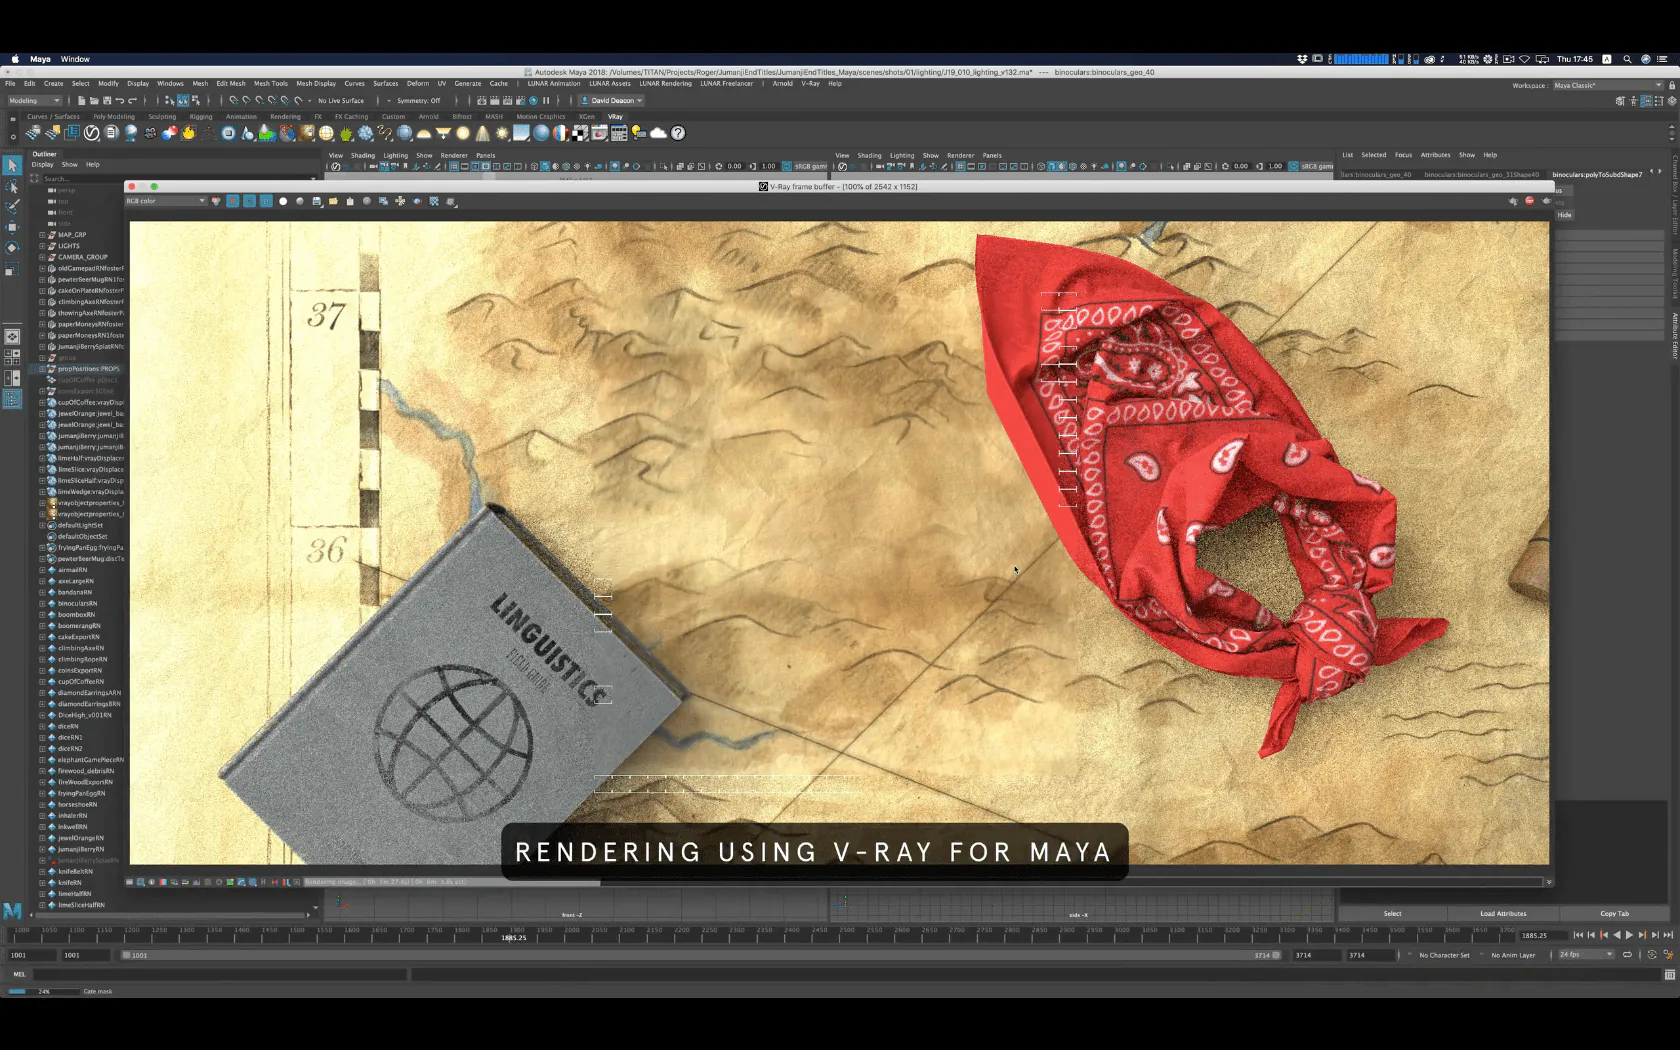Screen dimensions: 1680x1050
Task: Click the V-Ray cloud shelf icon
Action: (x=658, y=133)
